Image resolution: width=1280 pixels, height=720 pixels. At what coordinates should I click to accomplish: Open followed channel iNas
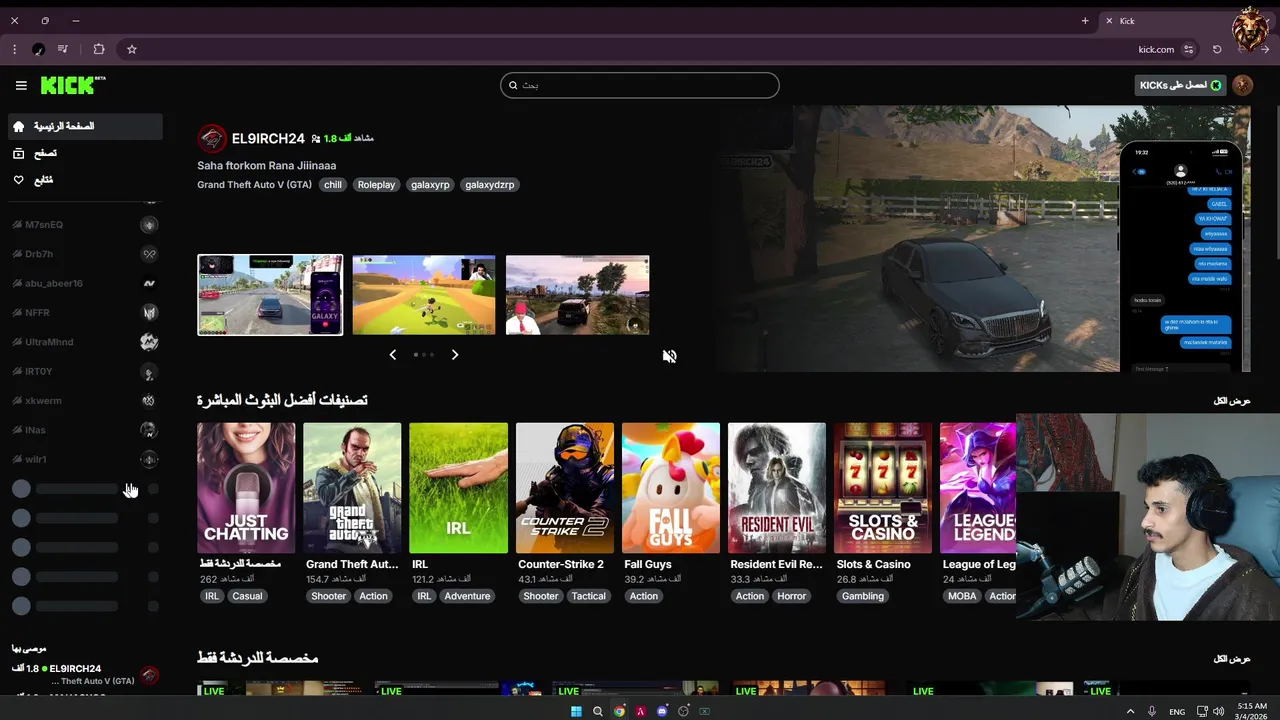tap(85, 430)
